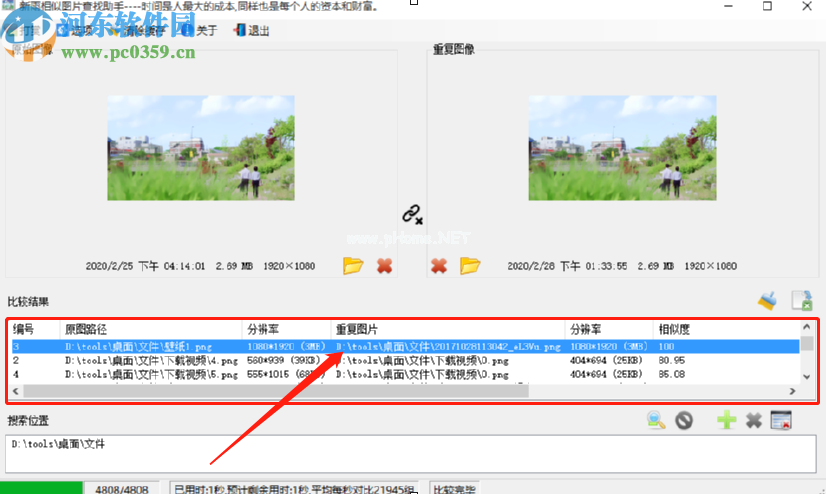
Task: Start search with magnifier icon
Action: (656, 420)
